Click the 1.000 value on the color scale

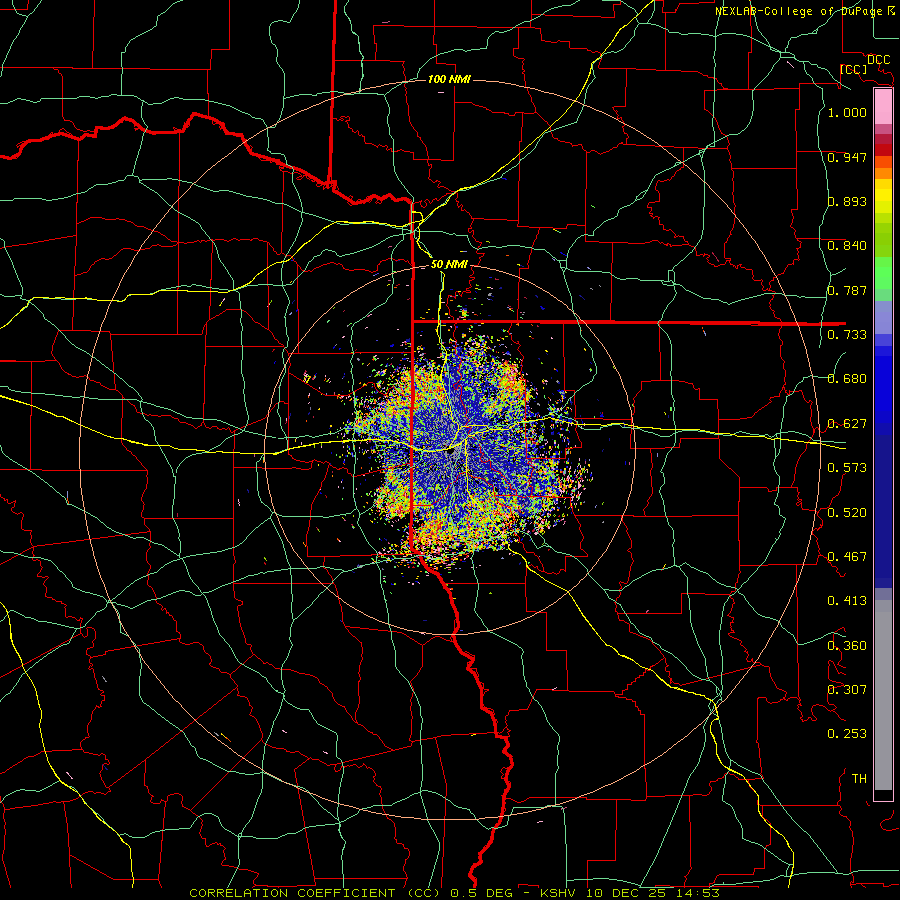pos(847,112)
